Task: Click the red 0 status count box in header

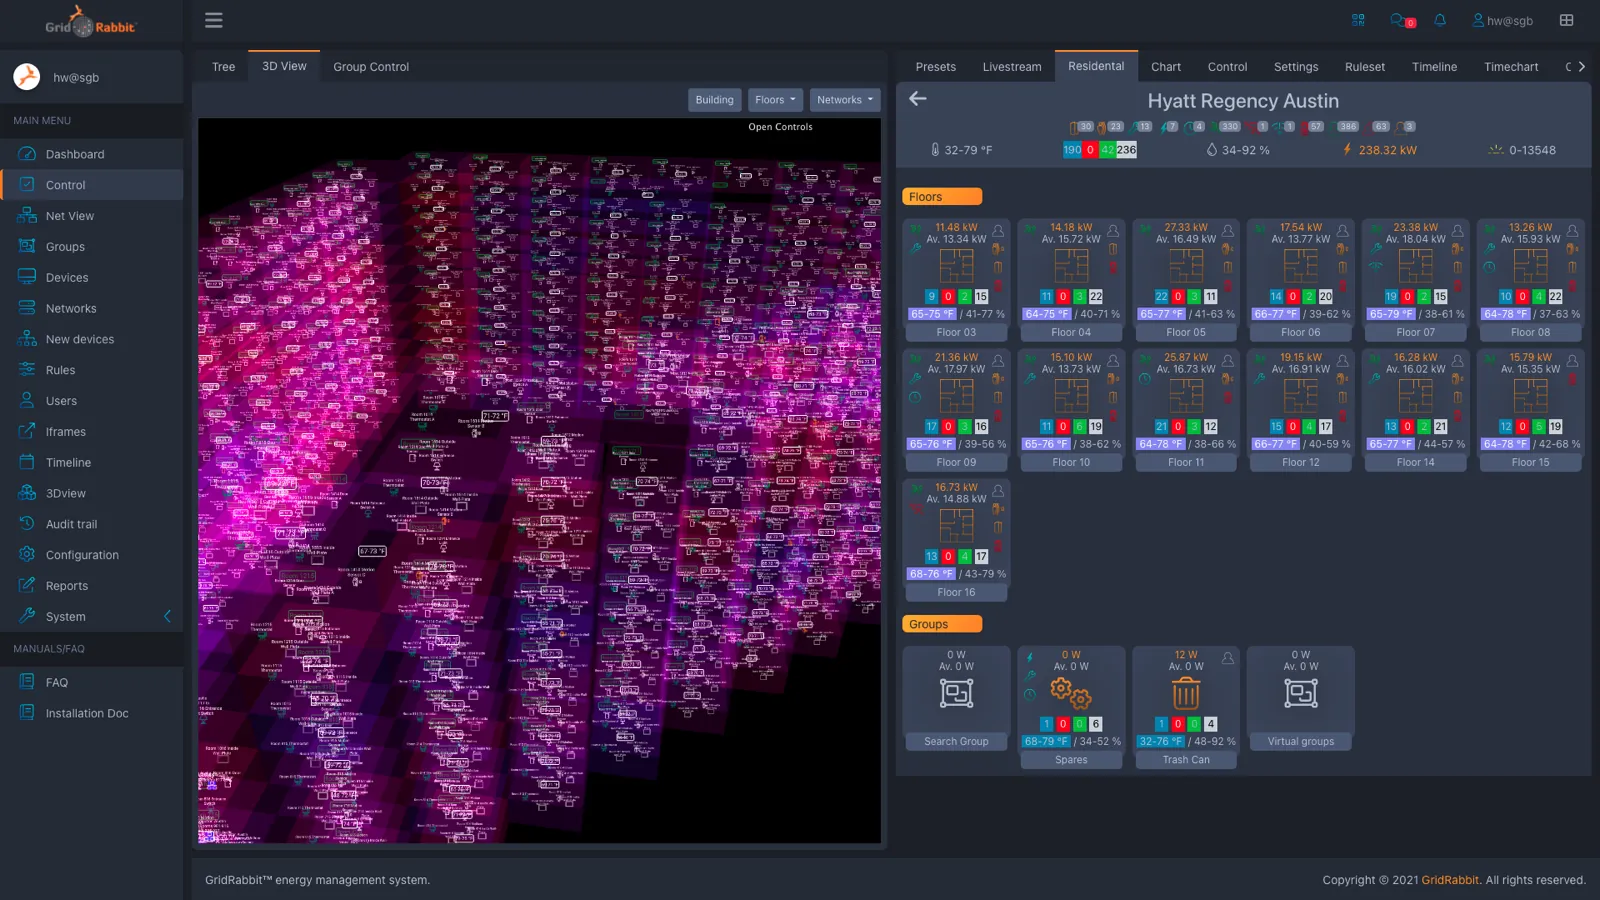Action: [1090, 150]
